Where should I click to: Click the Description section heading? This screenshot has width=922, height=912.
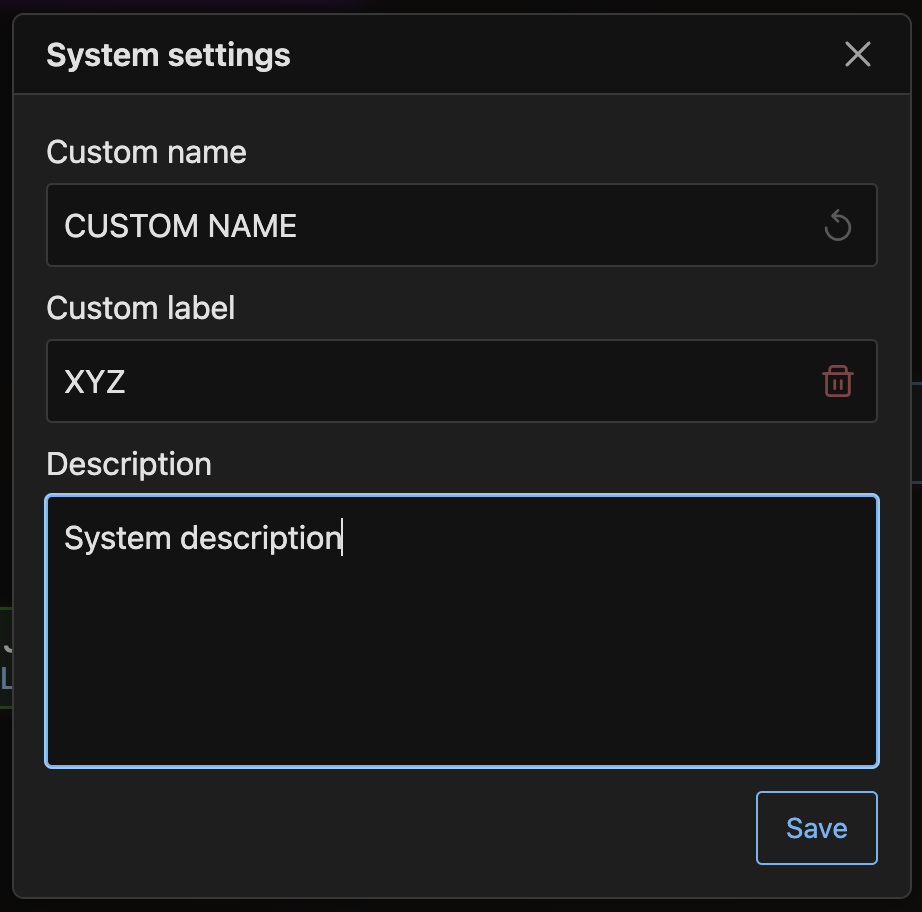[x=128, y=463]
